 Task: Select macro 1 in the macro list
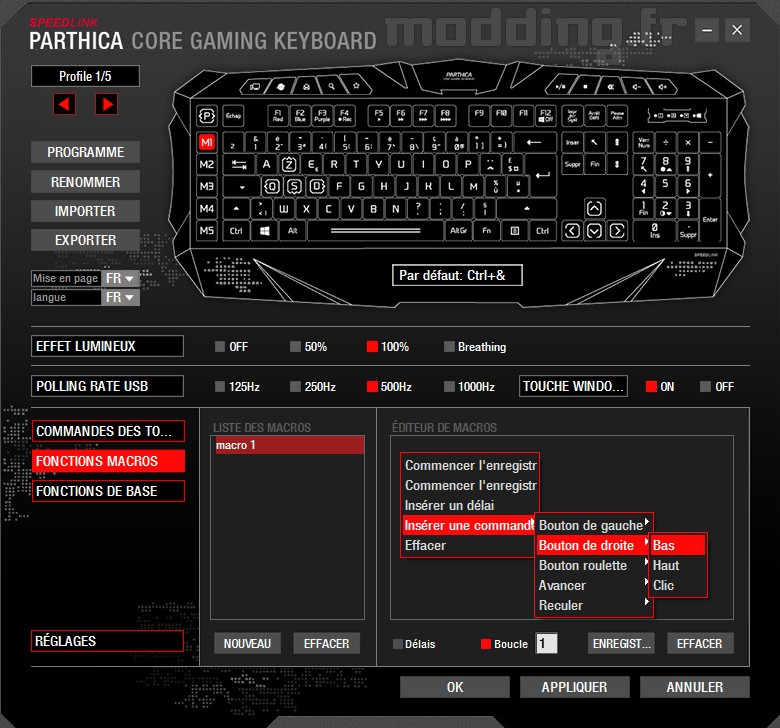click(288, 445)
